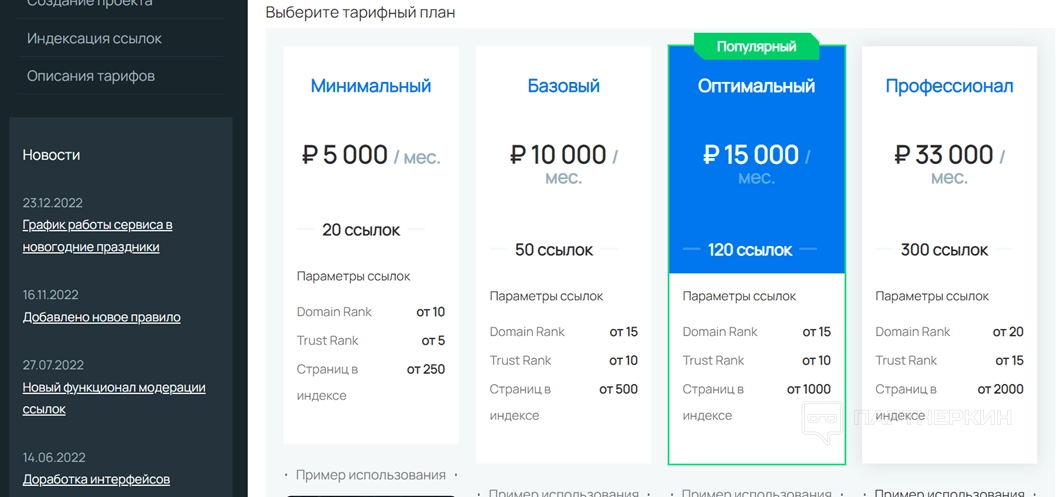Open Пример использования under Минимальный plan
This screenshot has width=1063, height=497.
pyautogui.click(x=370, y=475)
